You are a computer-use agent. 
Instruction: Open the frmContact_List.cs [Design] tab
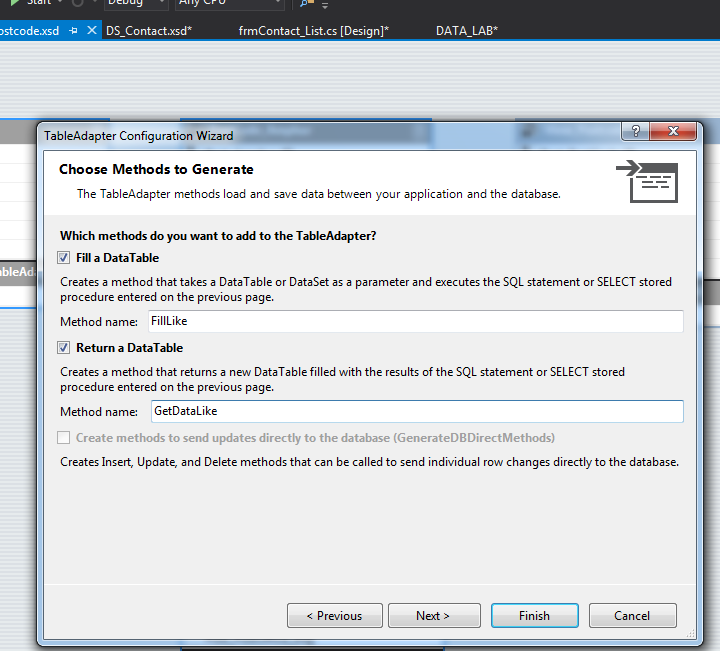tap(313, 31)
